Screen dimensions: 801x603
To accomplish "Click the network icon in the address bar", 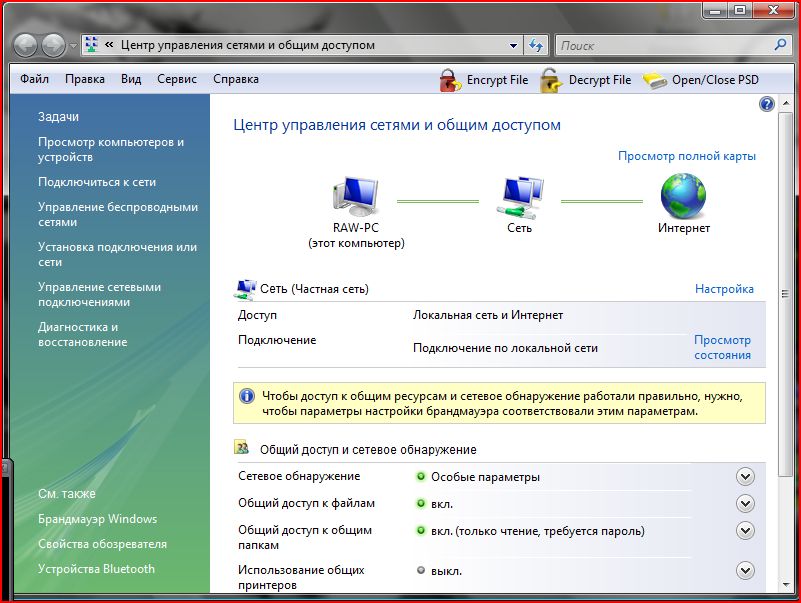I will (x=91, y=45).
